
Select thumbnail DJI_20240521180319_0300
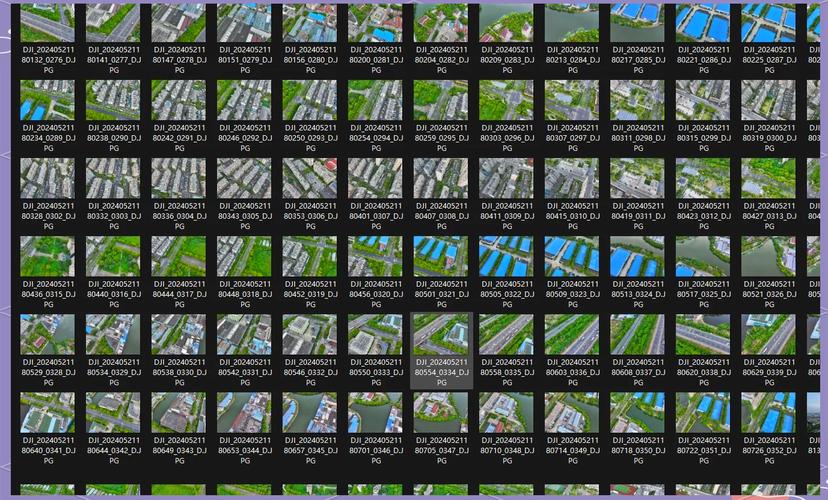[768, 100]
